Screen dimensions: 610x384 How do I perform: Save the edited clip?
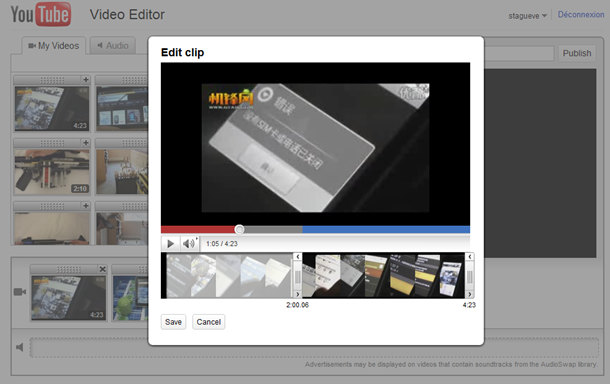174,322
